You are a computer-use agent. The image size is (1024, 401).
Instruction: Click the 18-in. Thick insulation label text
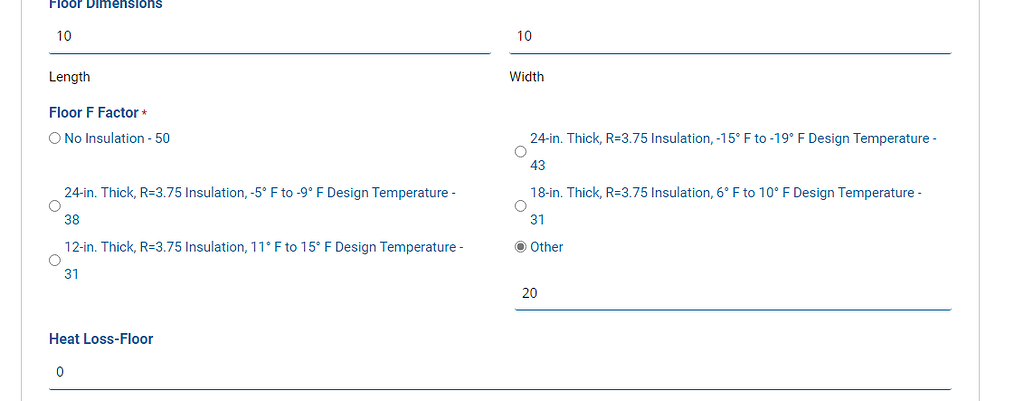point(725,193)
